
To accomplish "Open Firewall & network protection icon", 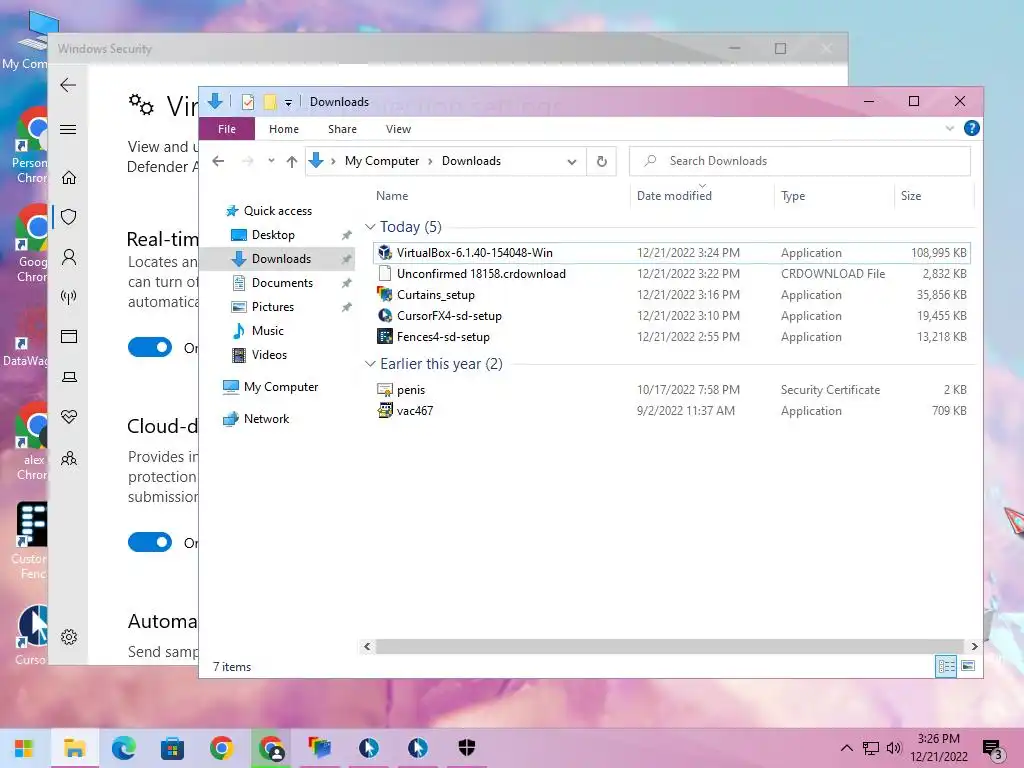I will (69, 297).
